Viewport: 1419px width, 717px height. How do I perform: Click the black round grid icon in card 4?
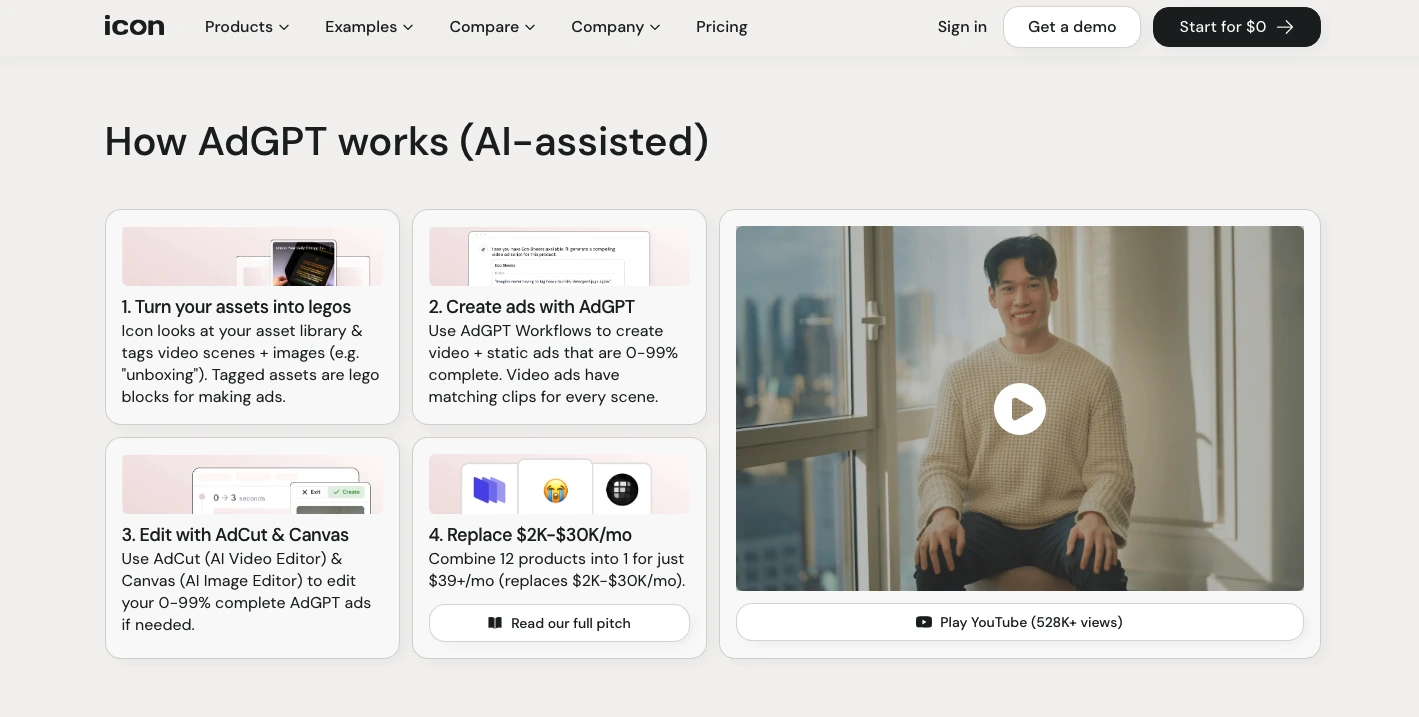point(622,490)
